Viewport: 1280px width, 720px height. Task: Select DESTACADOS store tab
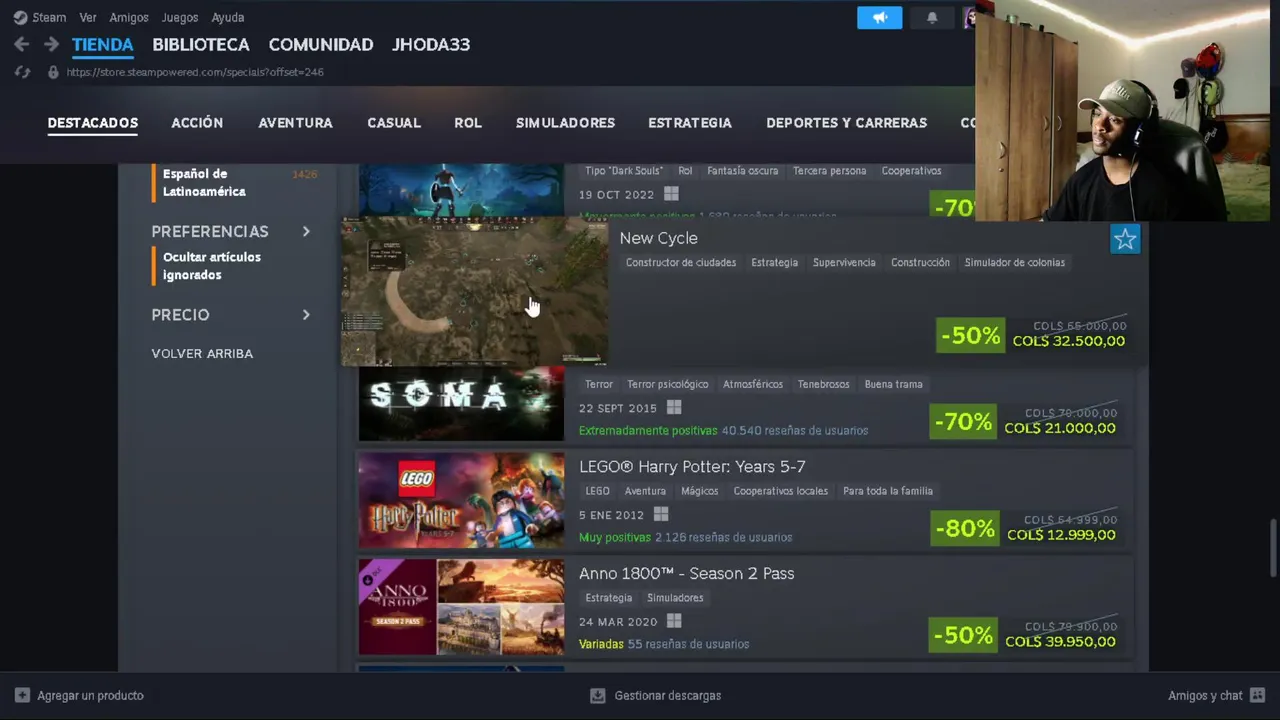coord(93,122)
